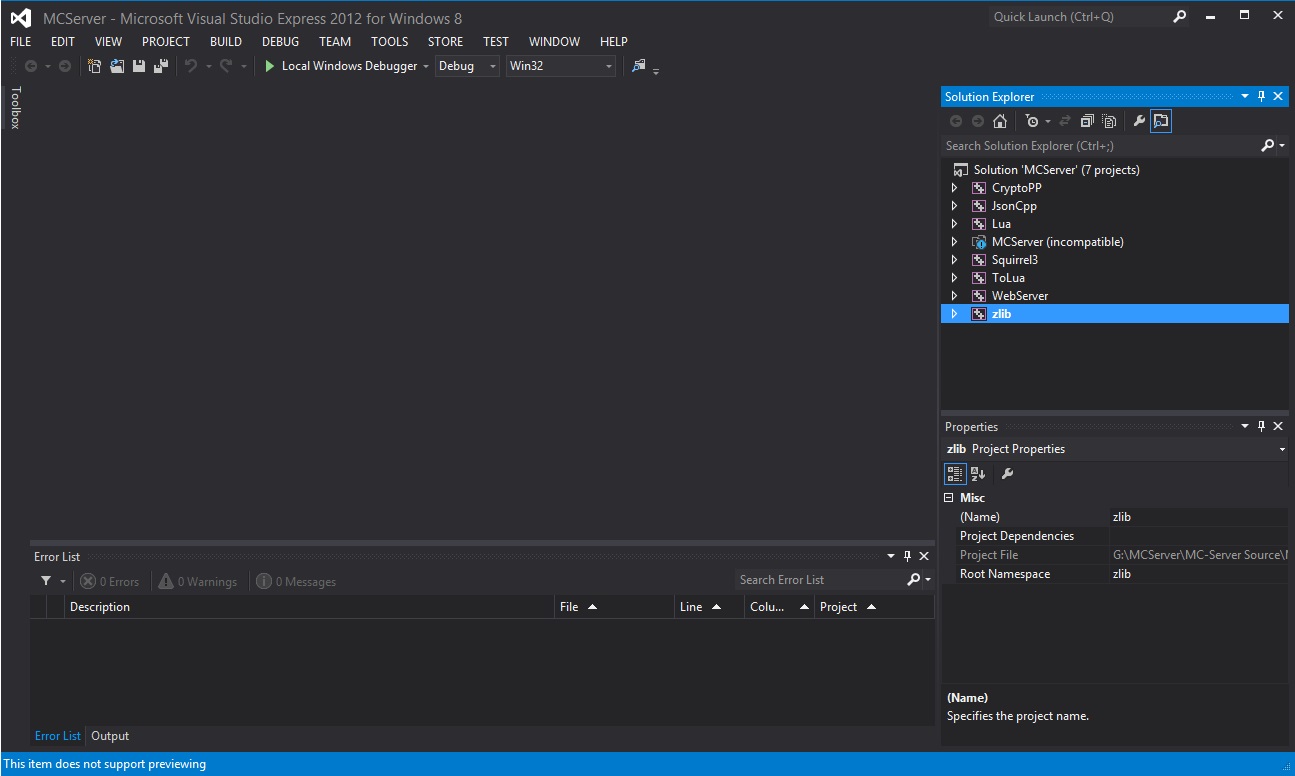Viewport: 1295px width, 776px height.
Task: Toggle the 0 Errors filter button
Action: [x=110, y=581]
